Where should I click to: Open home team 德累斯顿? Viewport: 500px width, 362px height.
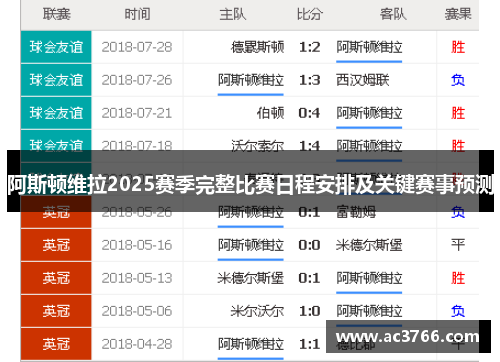257,47
